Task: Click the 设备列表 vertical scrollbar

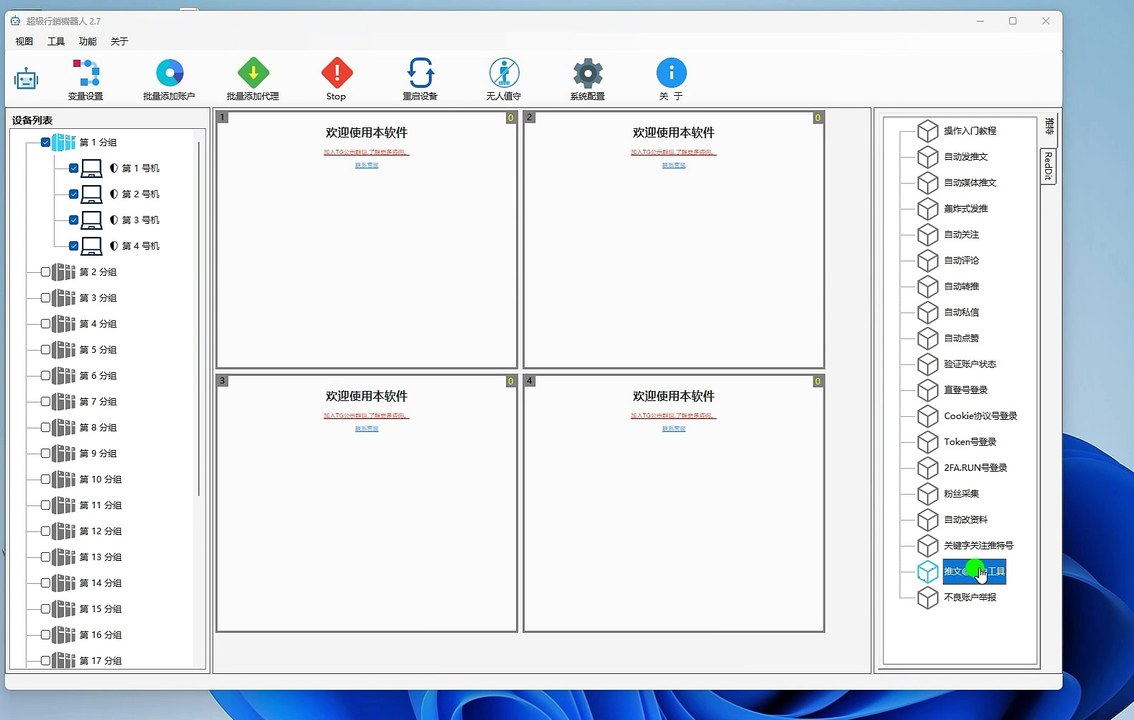Action: [x=199, y=318]
